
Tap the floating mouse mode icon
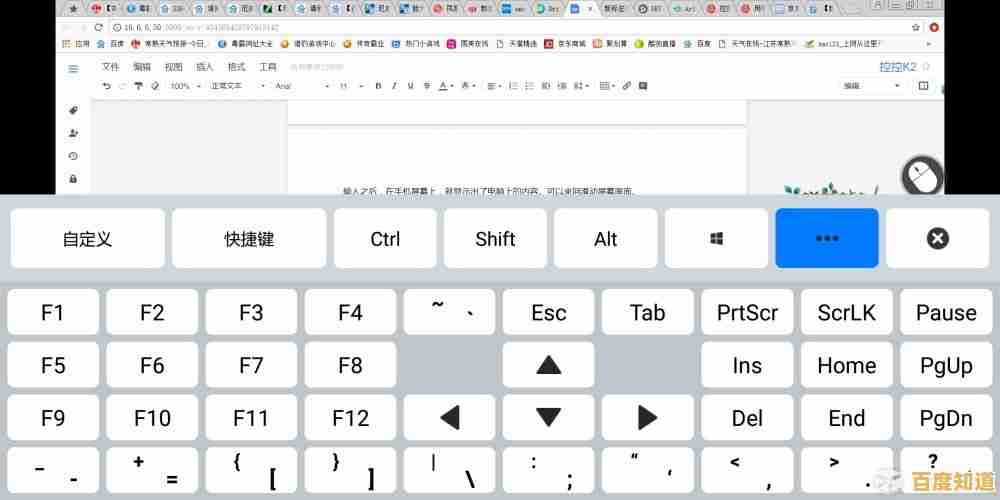pyautogui.click(x=922, y=177)
